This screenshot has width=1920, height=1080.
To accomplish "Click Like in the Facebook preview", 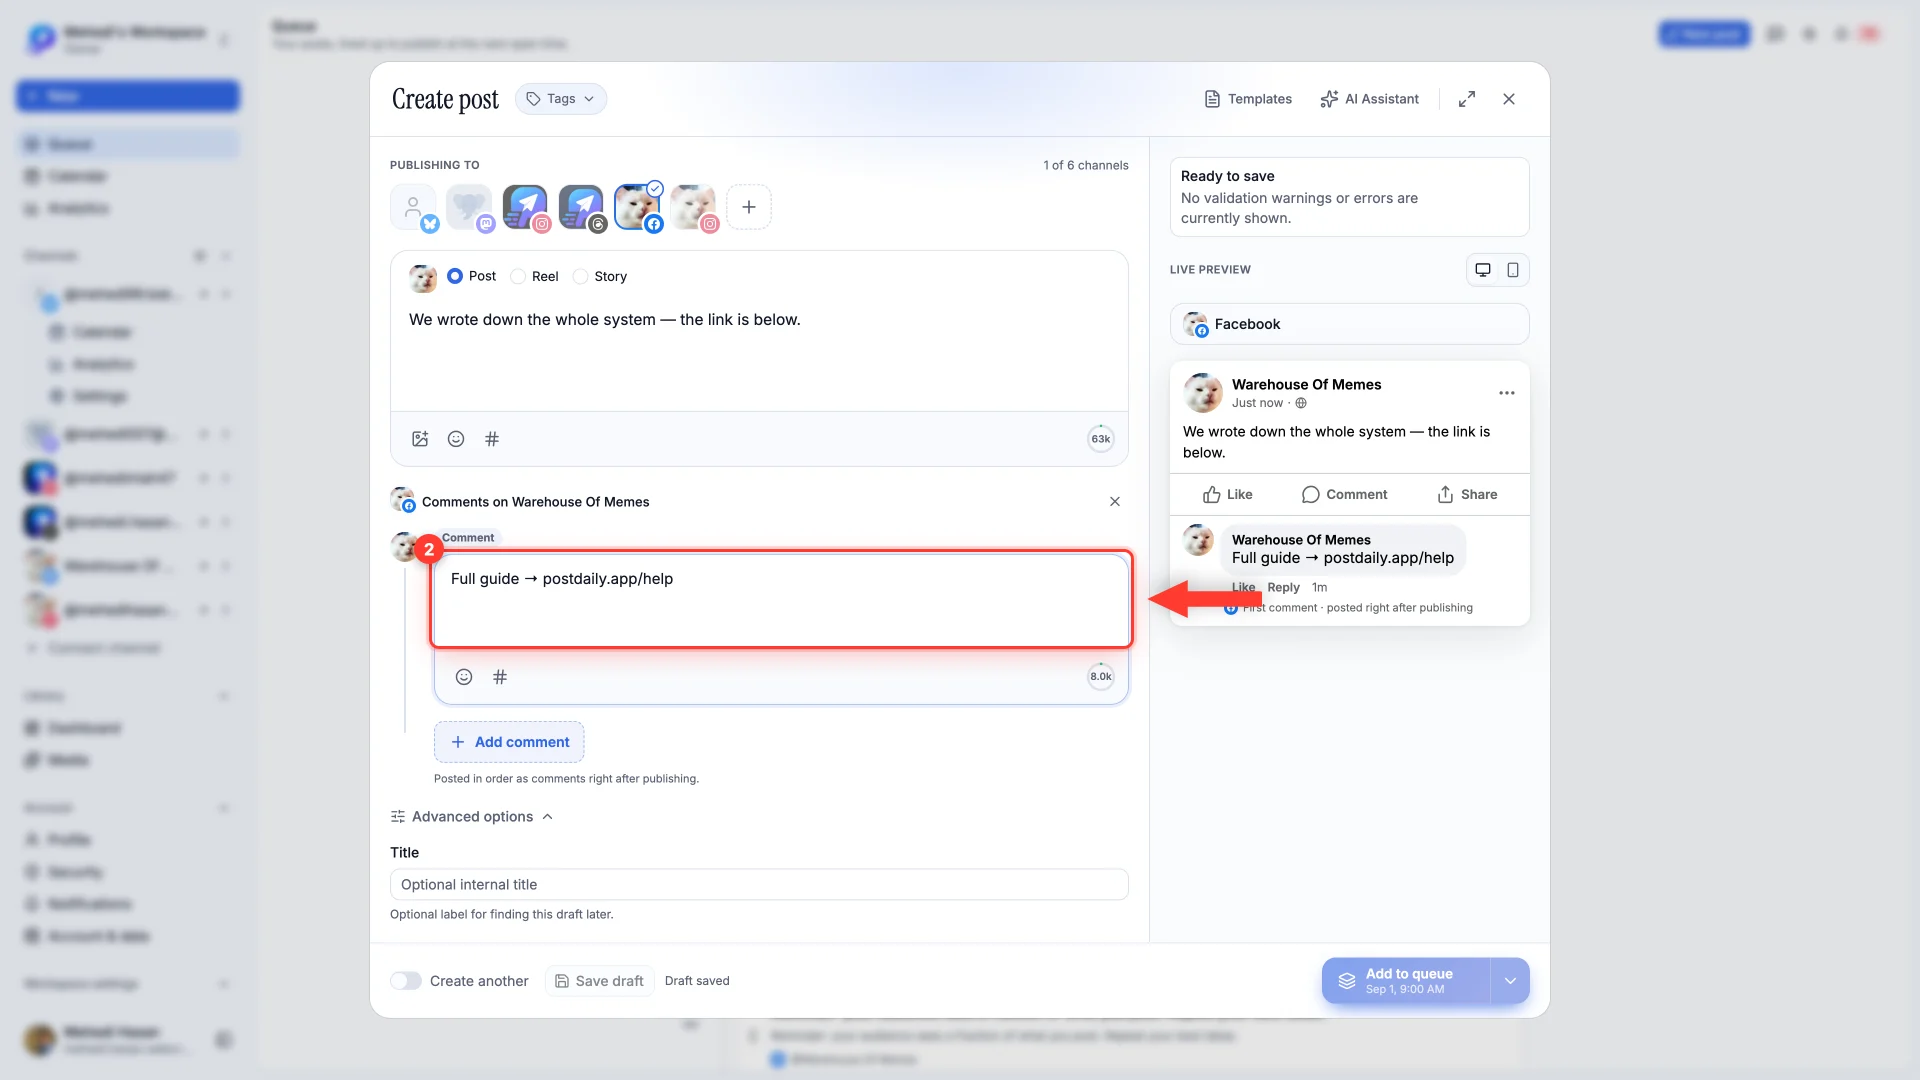I will click(1227, 495).
